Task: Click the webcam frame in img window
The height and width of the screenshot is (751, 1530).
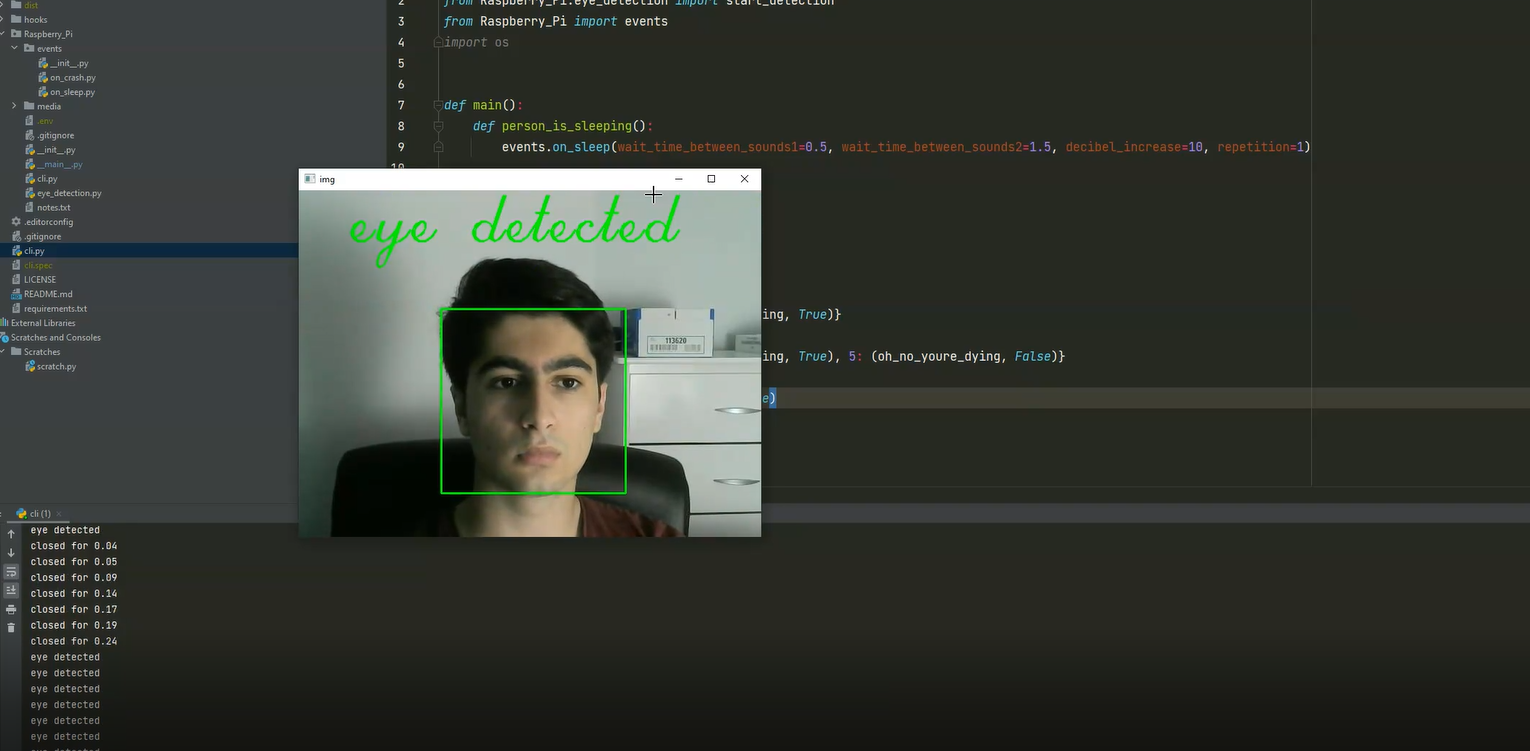Action: pos(530,363)
